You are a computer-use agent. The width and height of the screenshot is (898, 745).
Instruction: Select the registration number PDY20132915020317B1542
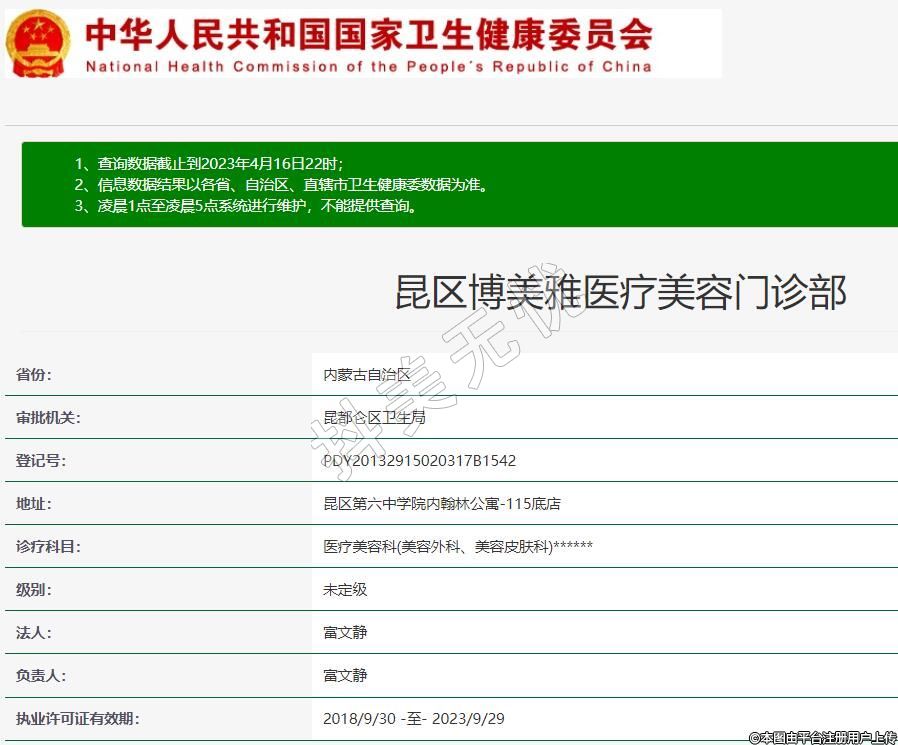(x=419, y=461)
